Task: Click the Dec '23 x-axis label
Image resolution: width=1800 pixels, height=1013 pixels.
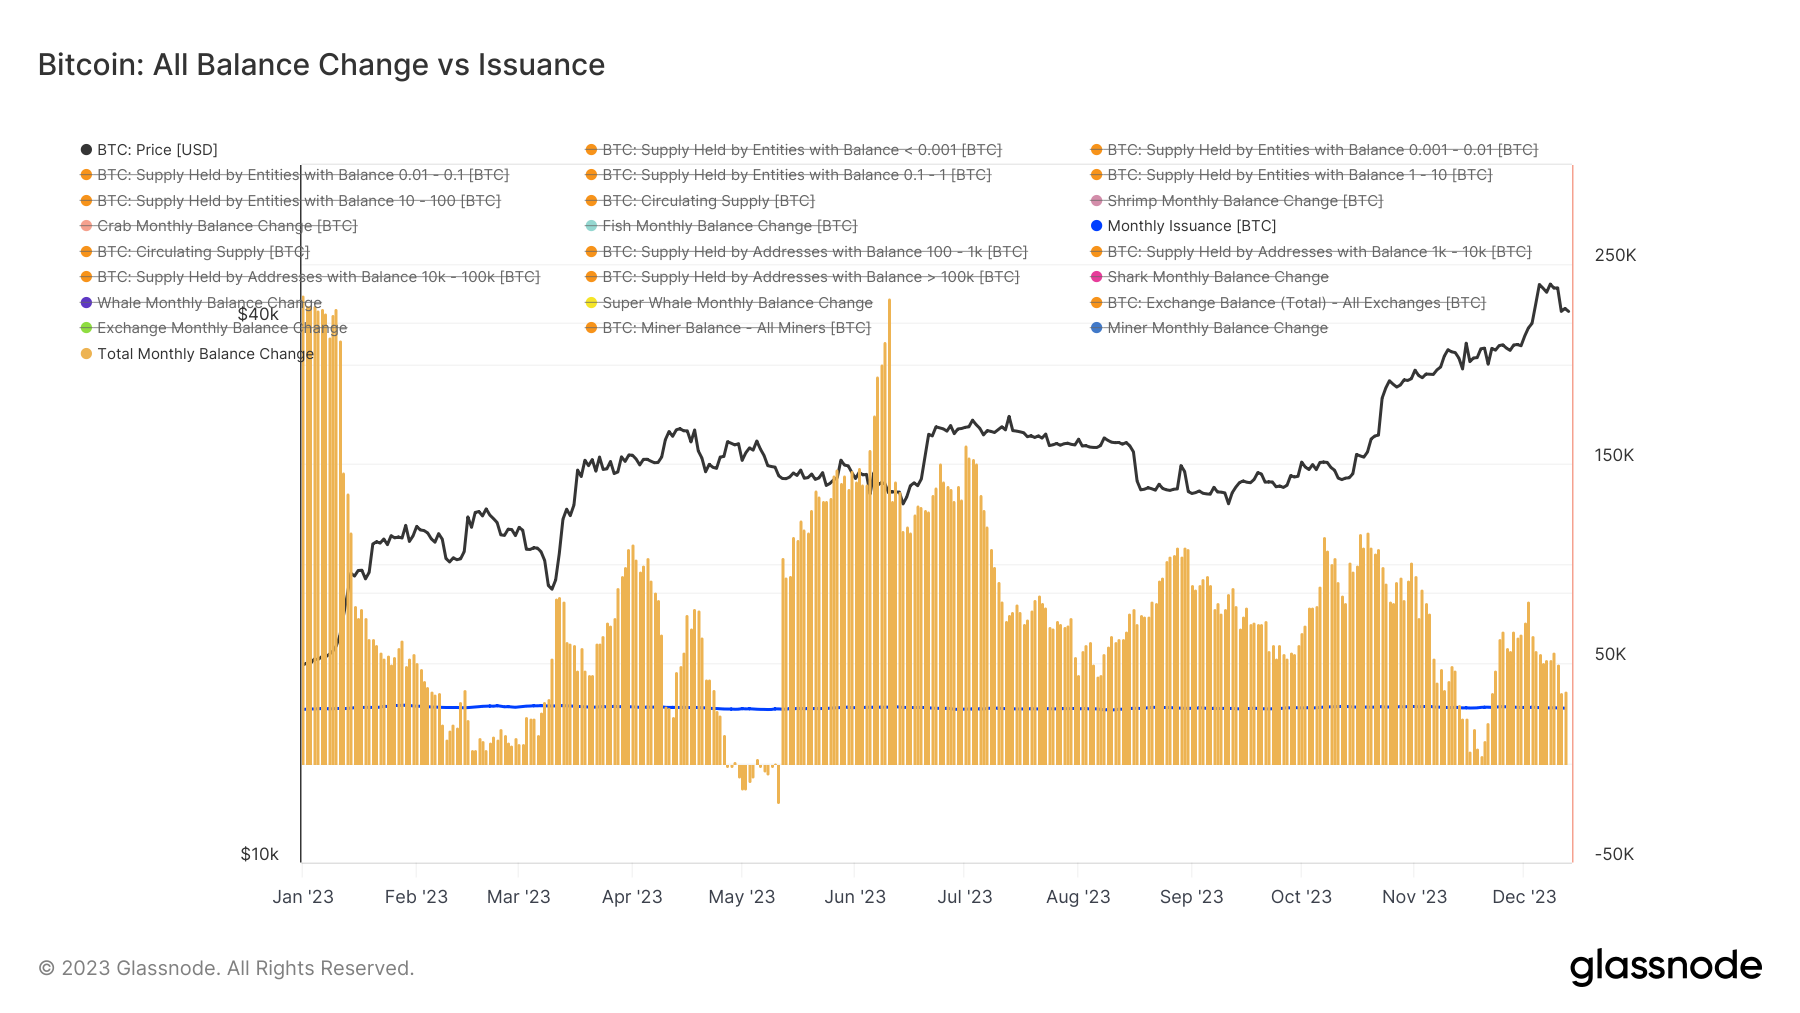Action: (1524, 897)
